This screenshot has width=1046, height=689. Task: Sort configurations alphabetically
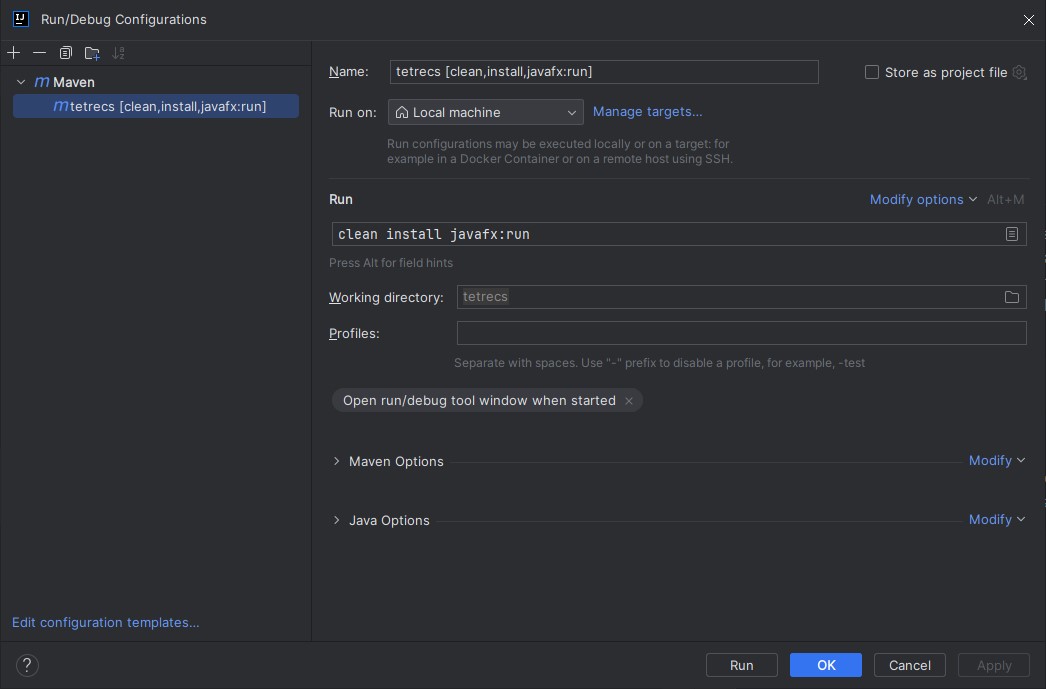pyautogui.click(x=118, y=53)
